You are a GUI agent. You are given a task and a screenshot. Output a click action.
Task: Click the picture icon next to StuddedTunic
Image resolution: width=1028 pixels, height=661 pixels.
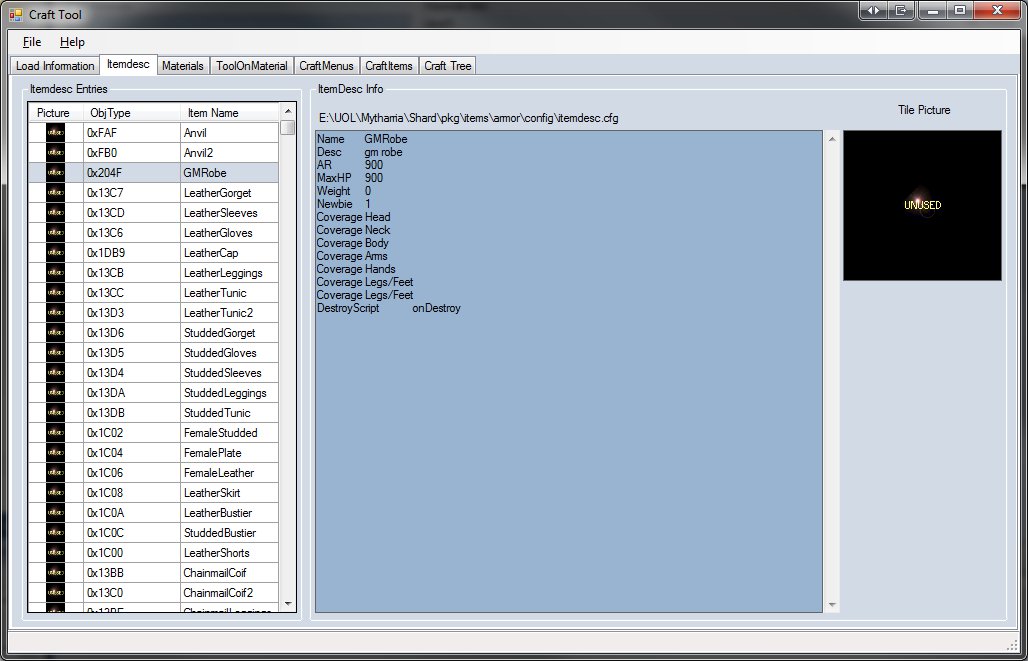click(55, 413)
